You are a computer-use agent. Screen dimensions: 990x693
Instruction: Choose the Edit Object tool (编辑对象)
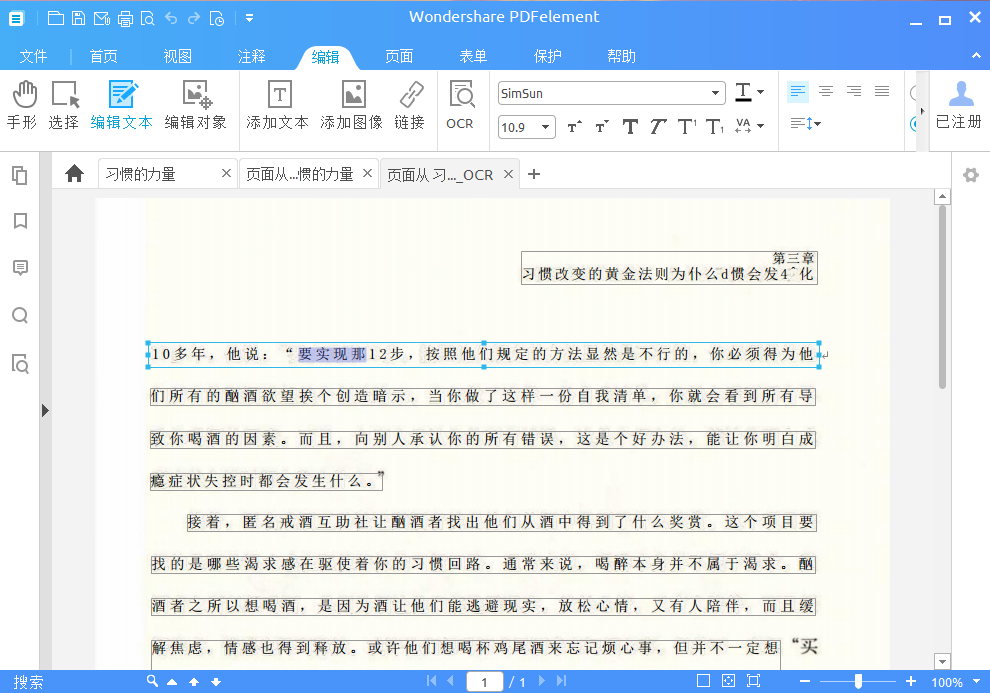196,105
